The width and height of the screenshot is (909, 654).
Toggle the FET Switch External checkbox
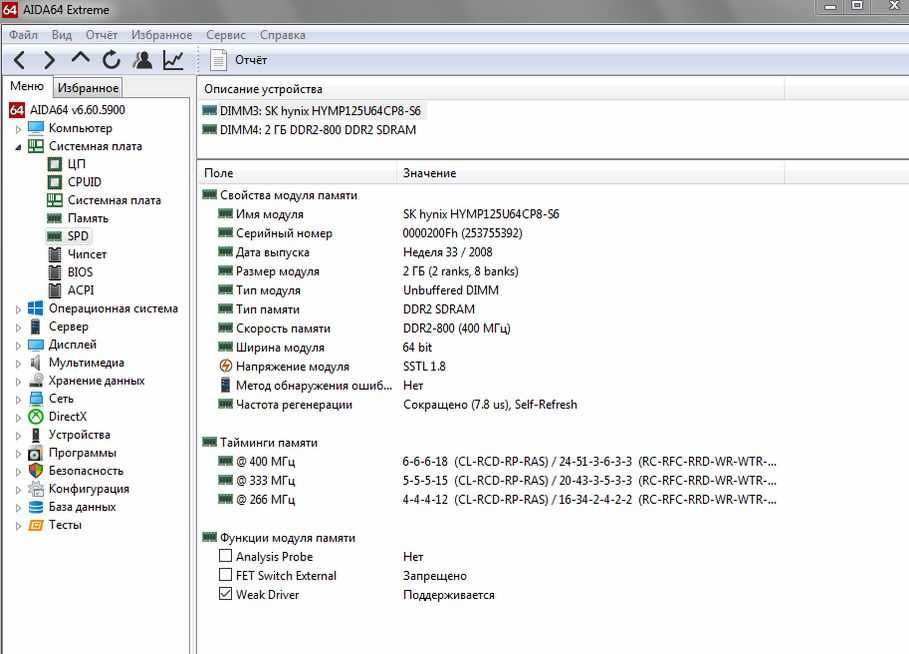(226, 575)
